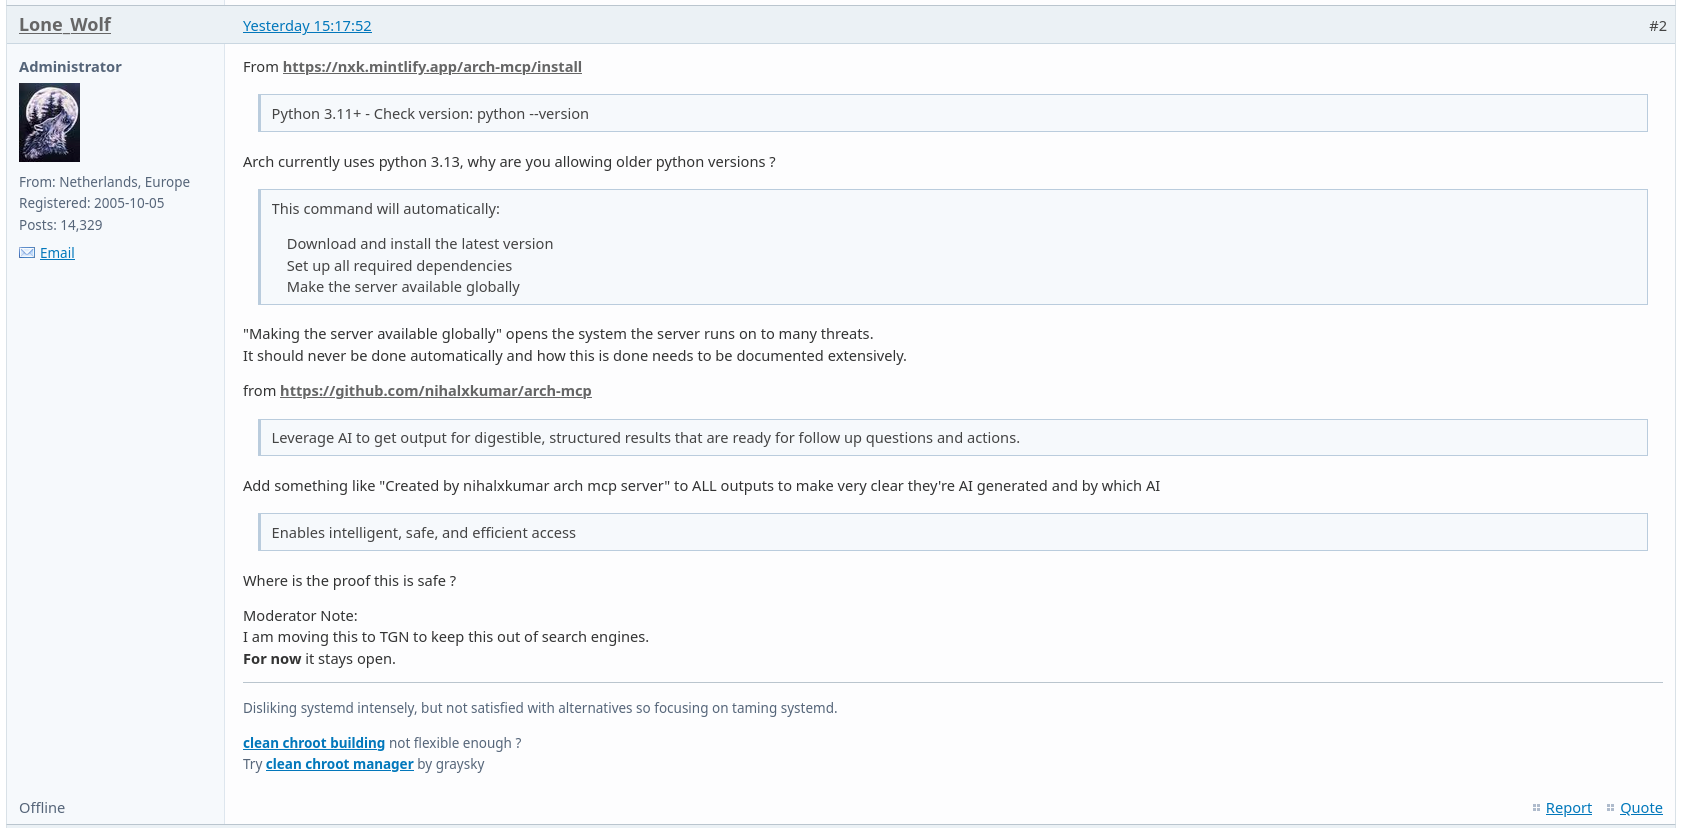1683x828 pixels.
Task: Click the envelope icon beside Email
Action: coord(27,253)
